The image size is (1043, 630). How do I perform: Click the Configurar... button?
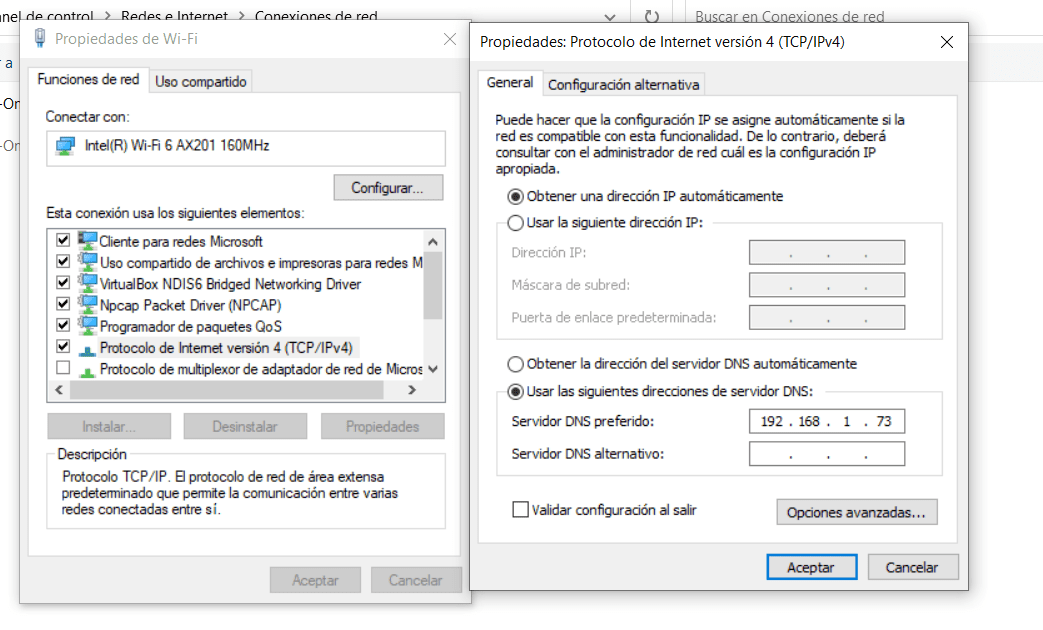coord(388,188)
